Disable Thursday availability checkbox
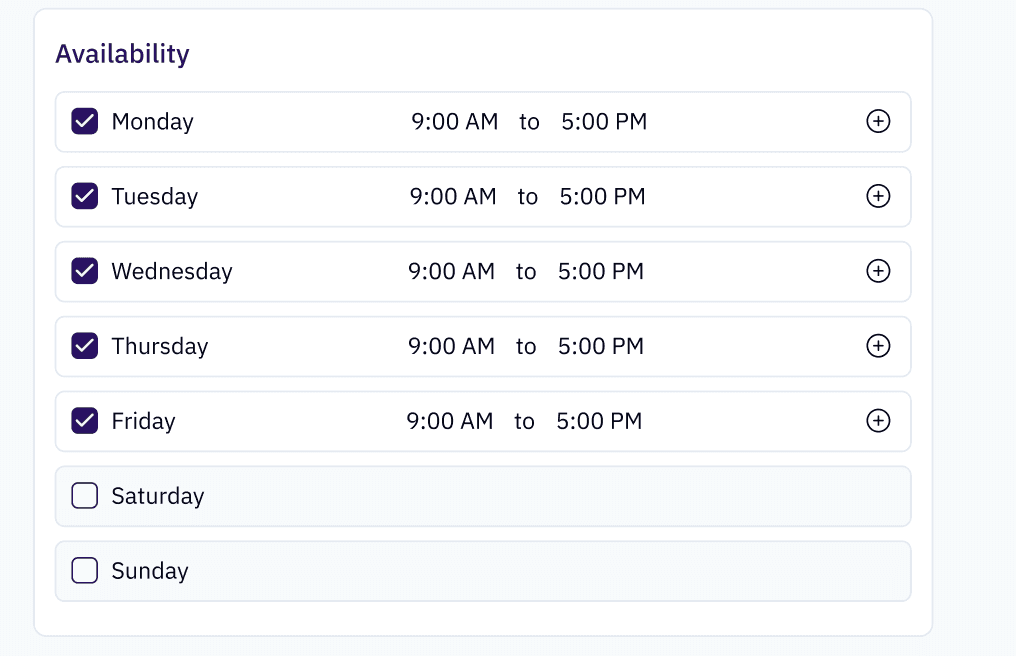1016x656 pixels. [85, 346]
